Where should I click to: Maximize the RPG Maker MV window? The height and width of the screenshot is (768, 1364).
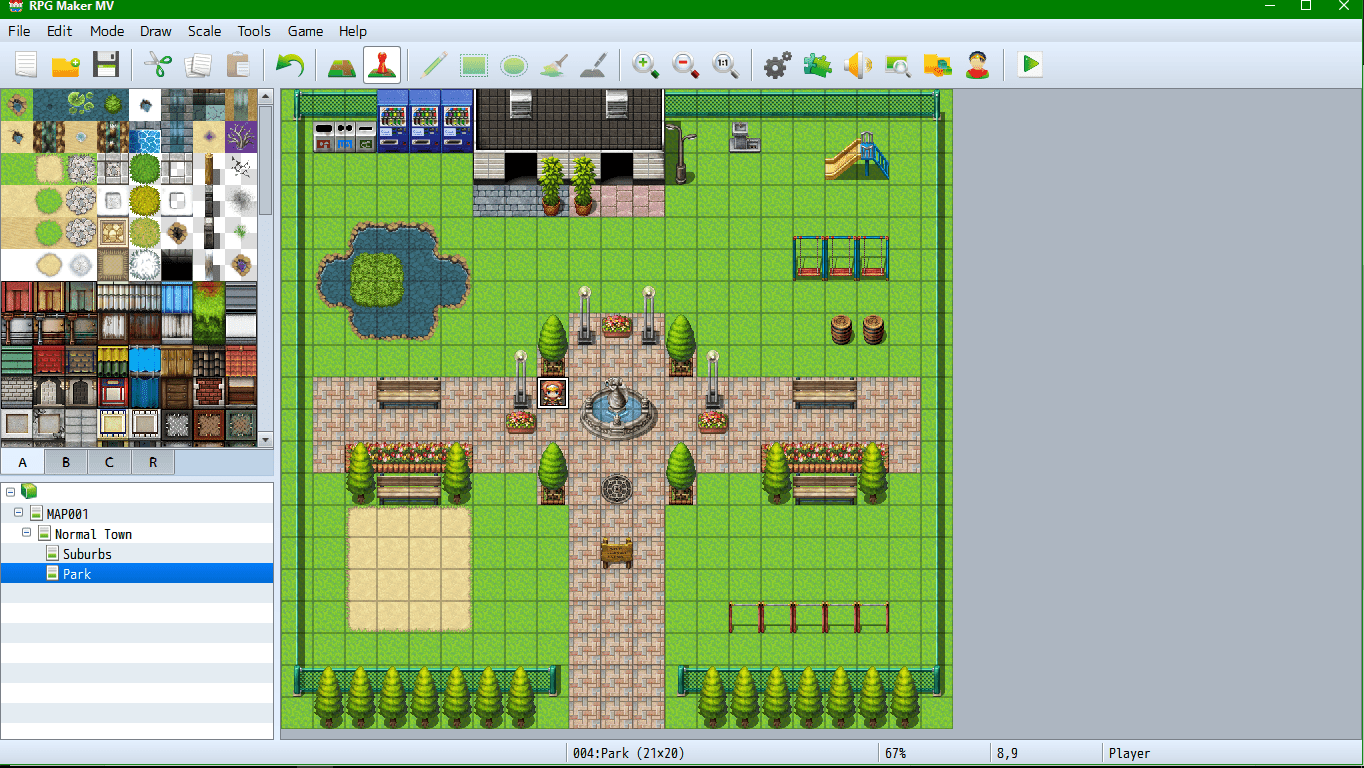pyautogui.click(x=1306, y=6)
